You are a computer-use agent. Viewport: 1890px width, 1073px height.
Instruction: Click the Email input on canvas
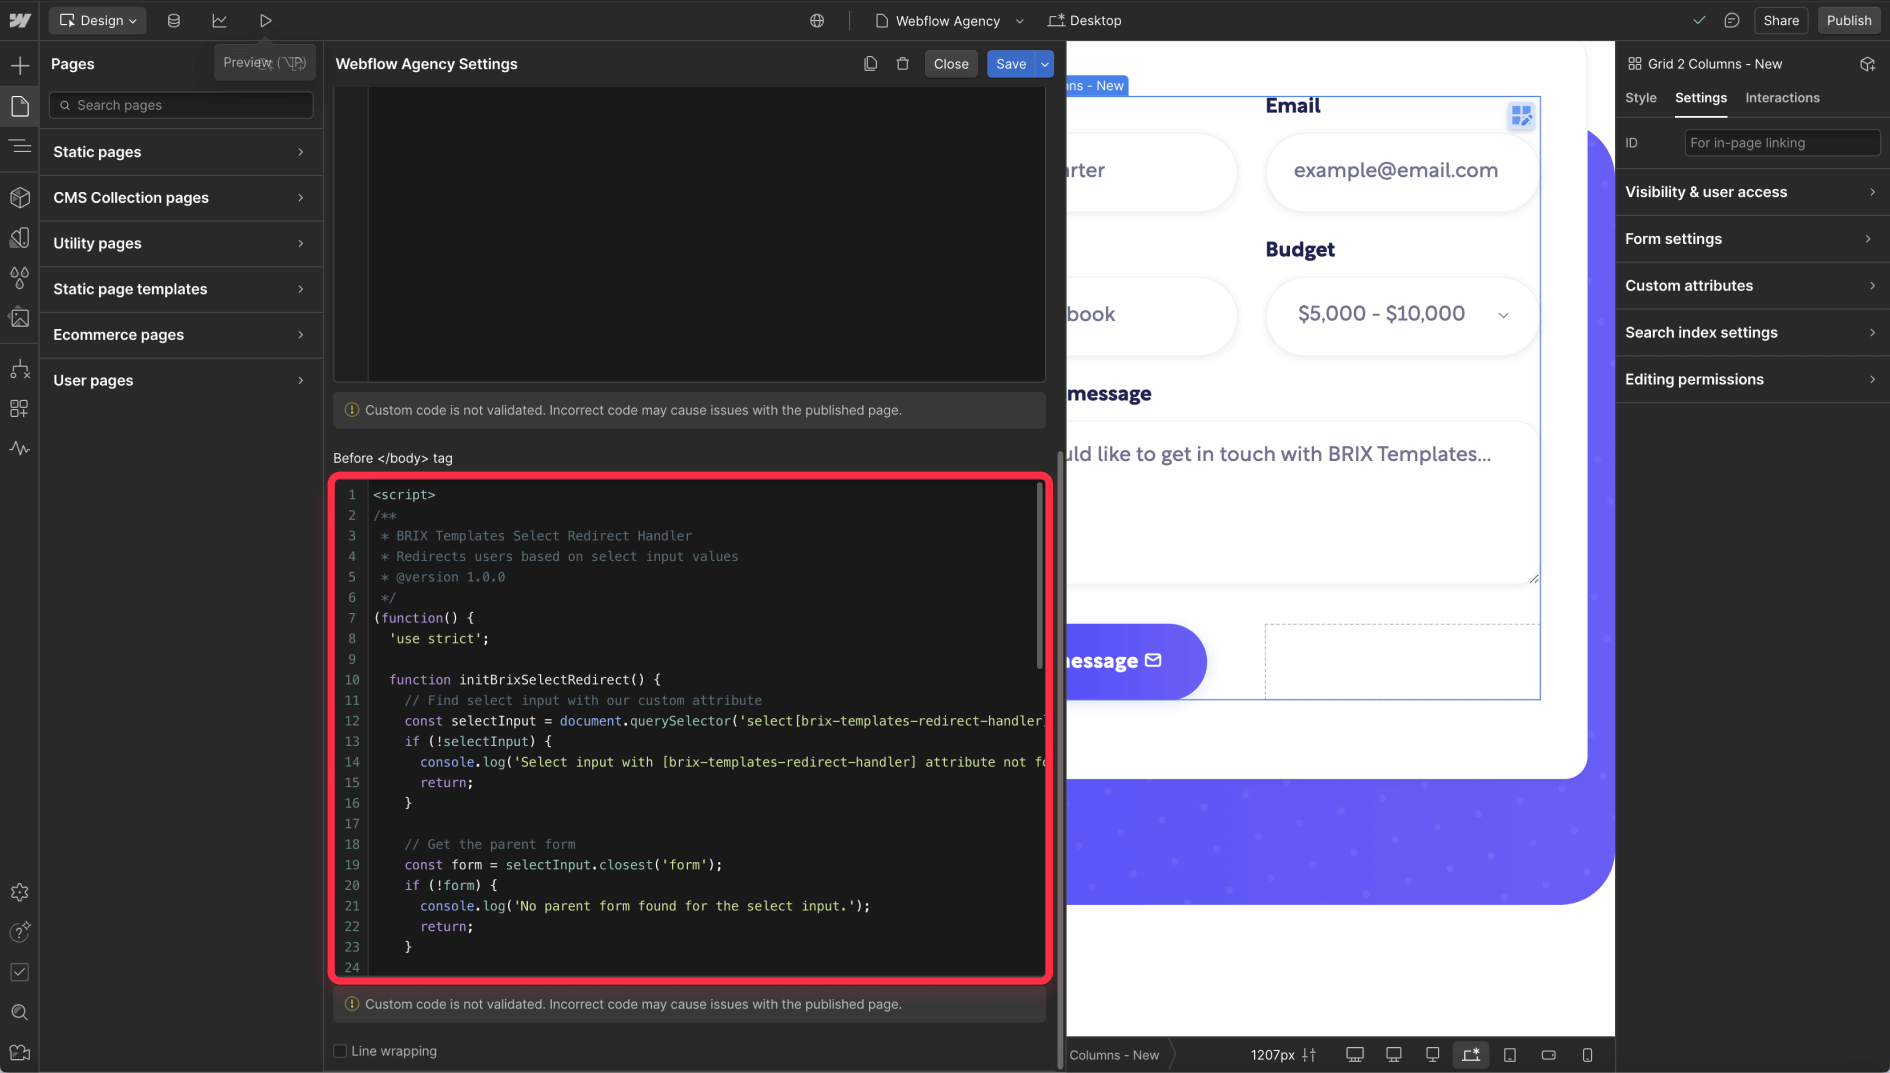(1401, 171)
